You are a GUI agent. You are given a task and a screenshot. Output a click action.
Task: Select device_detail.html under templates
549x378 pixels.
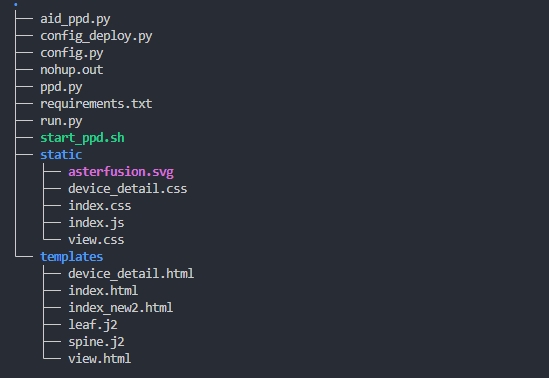131,273
